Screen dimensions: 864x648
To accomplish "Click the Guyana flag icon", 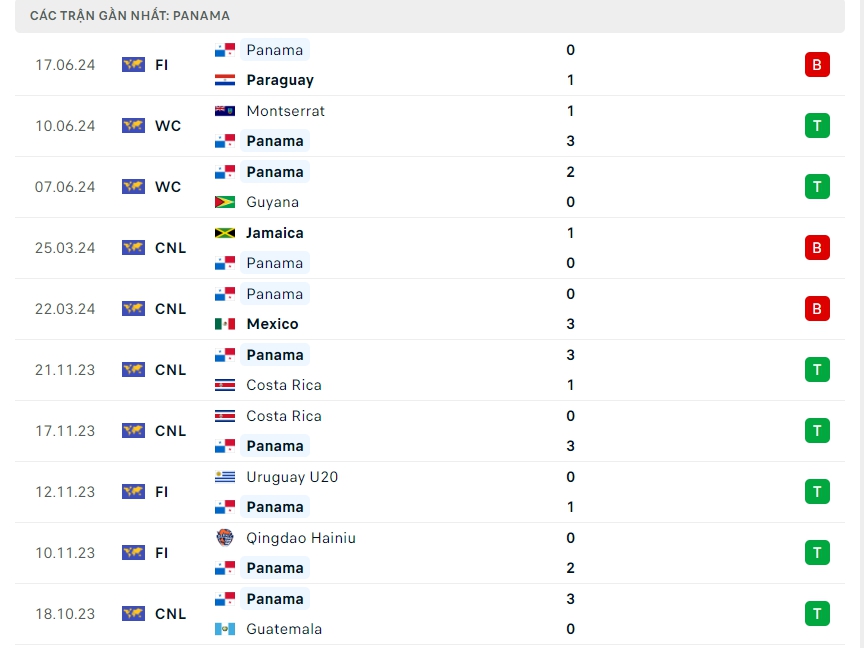I will pyautogui.click(x=225, y=202).
